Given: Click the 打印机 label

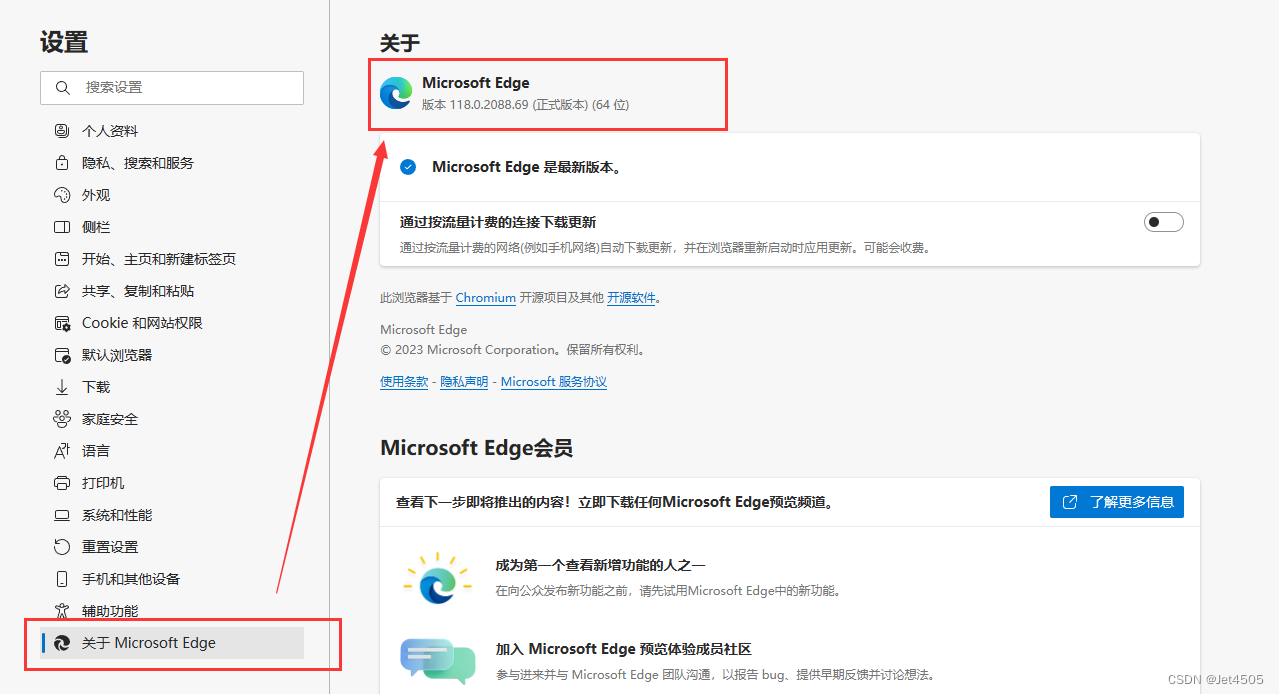Looking at the screenshot, I should tap(103, 483).
